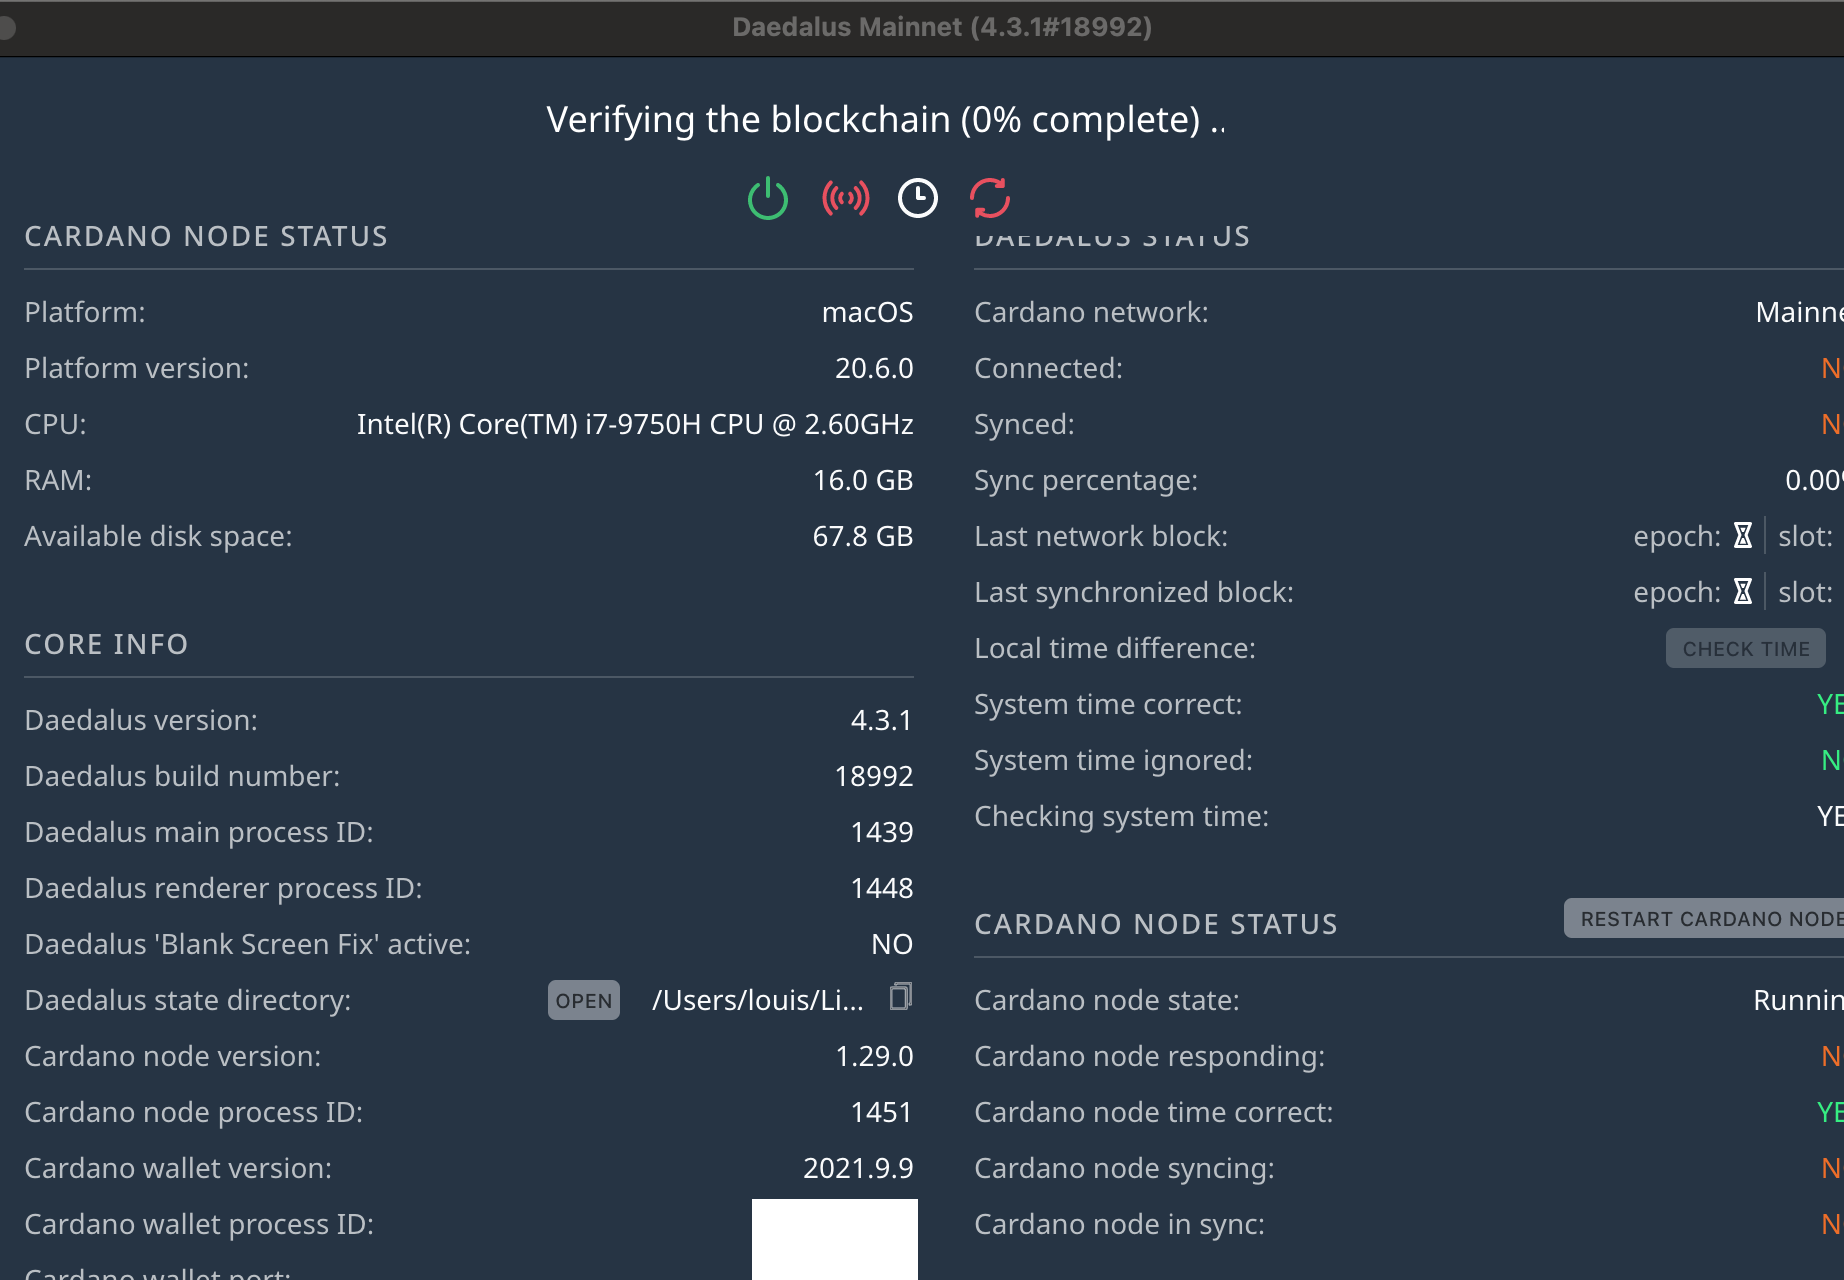
Task: Select the Cardano node process ID '1451'
Action: pos(882,1112)
